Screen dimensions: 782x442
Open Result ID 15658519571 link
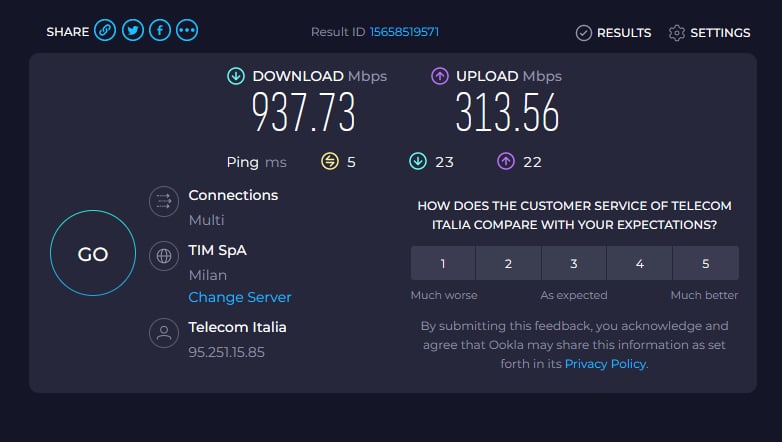pyautogui.click(x=404, y=32)
